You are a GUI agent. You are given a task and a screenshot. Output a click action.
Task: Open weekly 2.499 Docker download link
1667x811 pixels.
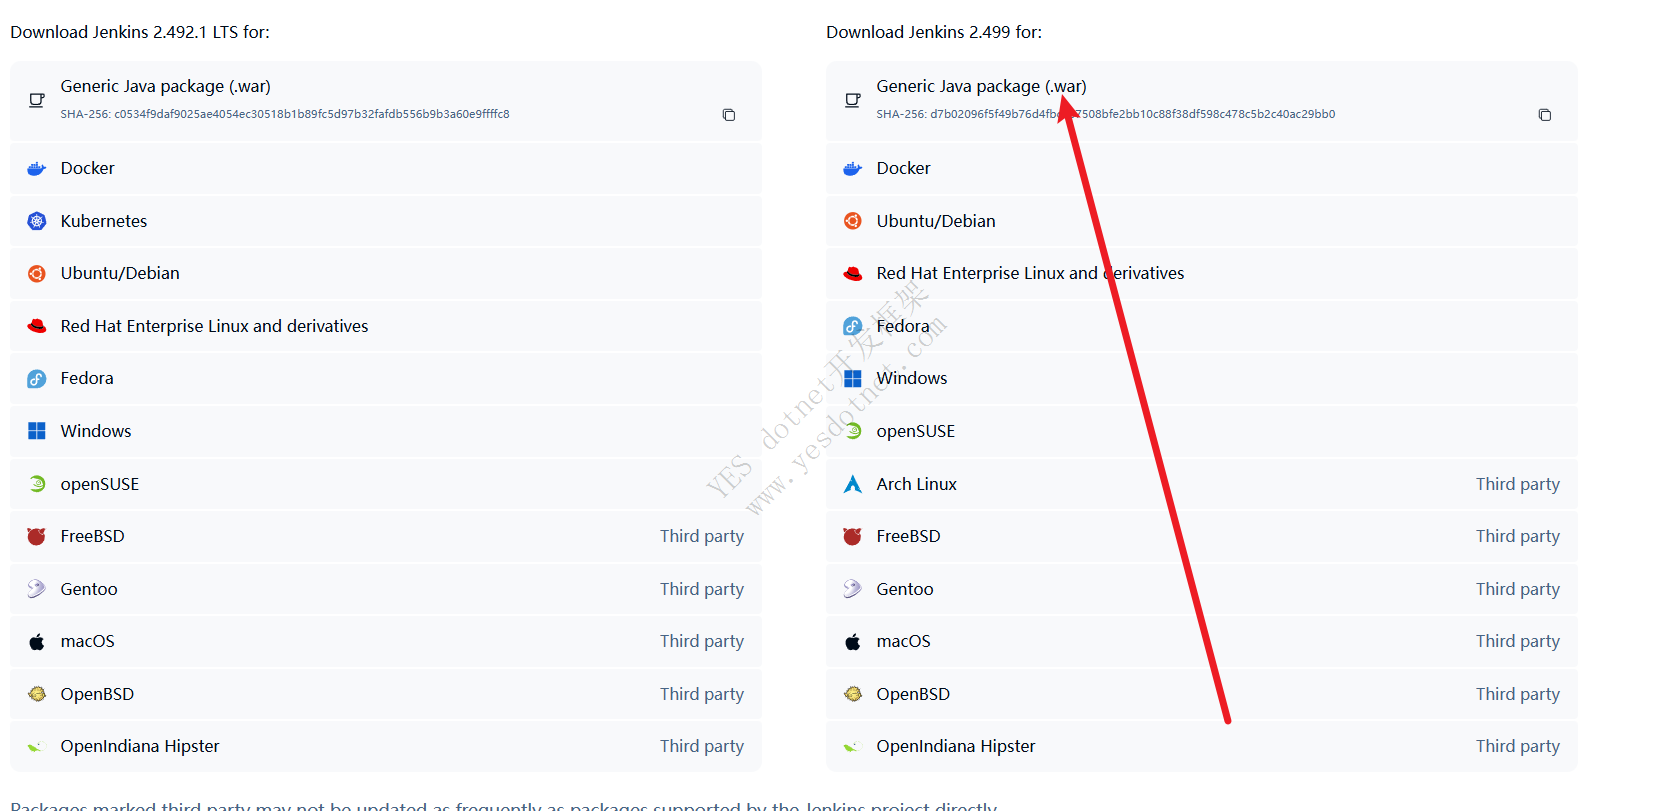pos(1202,168)
